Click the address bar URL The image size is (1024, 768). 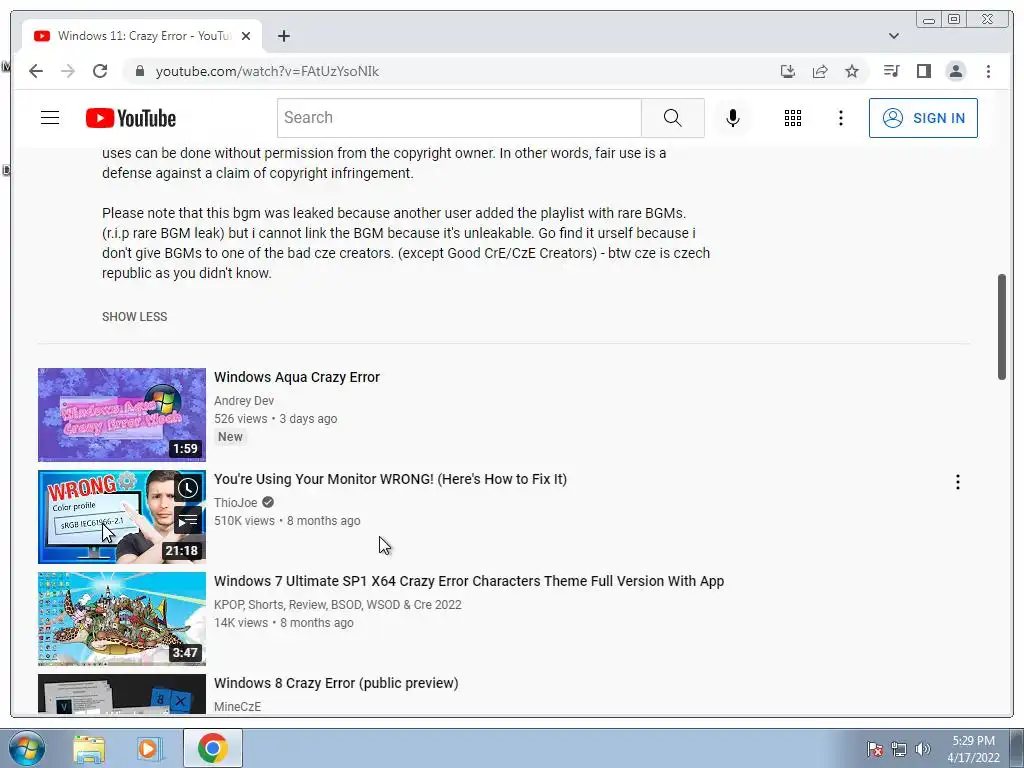(267, 71)
